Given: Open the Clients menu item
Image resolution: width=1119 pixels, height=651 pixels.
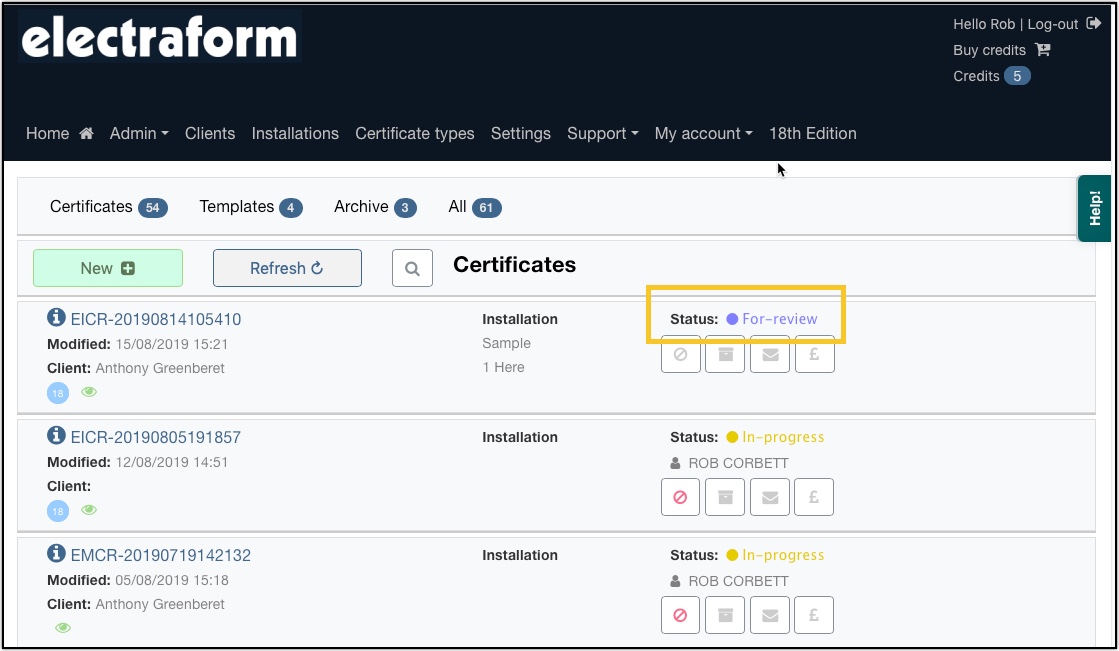Looking at the screenshot, I should 210,133.
